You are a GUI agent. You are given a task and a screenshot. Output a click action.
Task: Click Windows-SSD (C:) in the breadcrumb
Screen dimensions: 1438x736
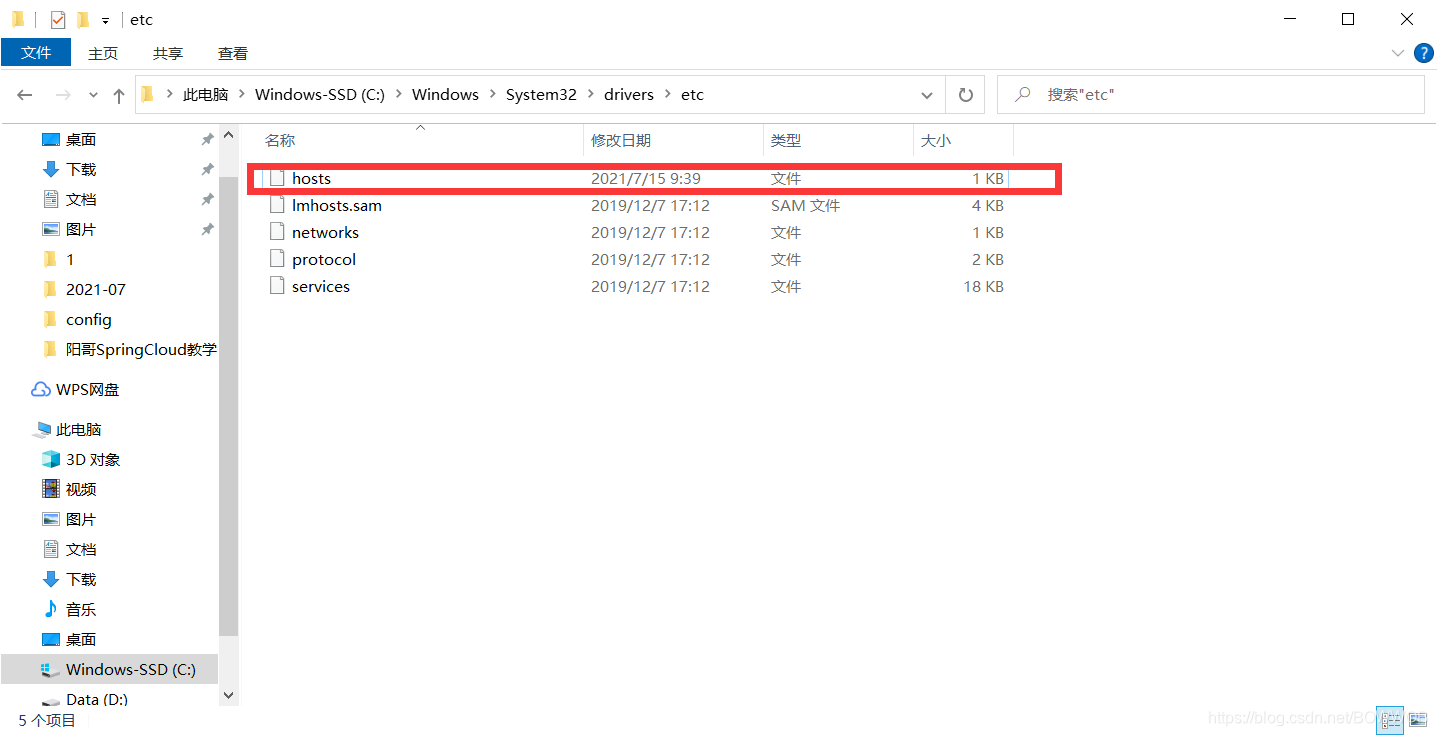click(x=320, y=95)
